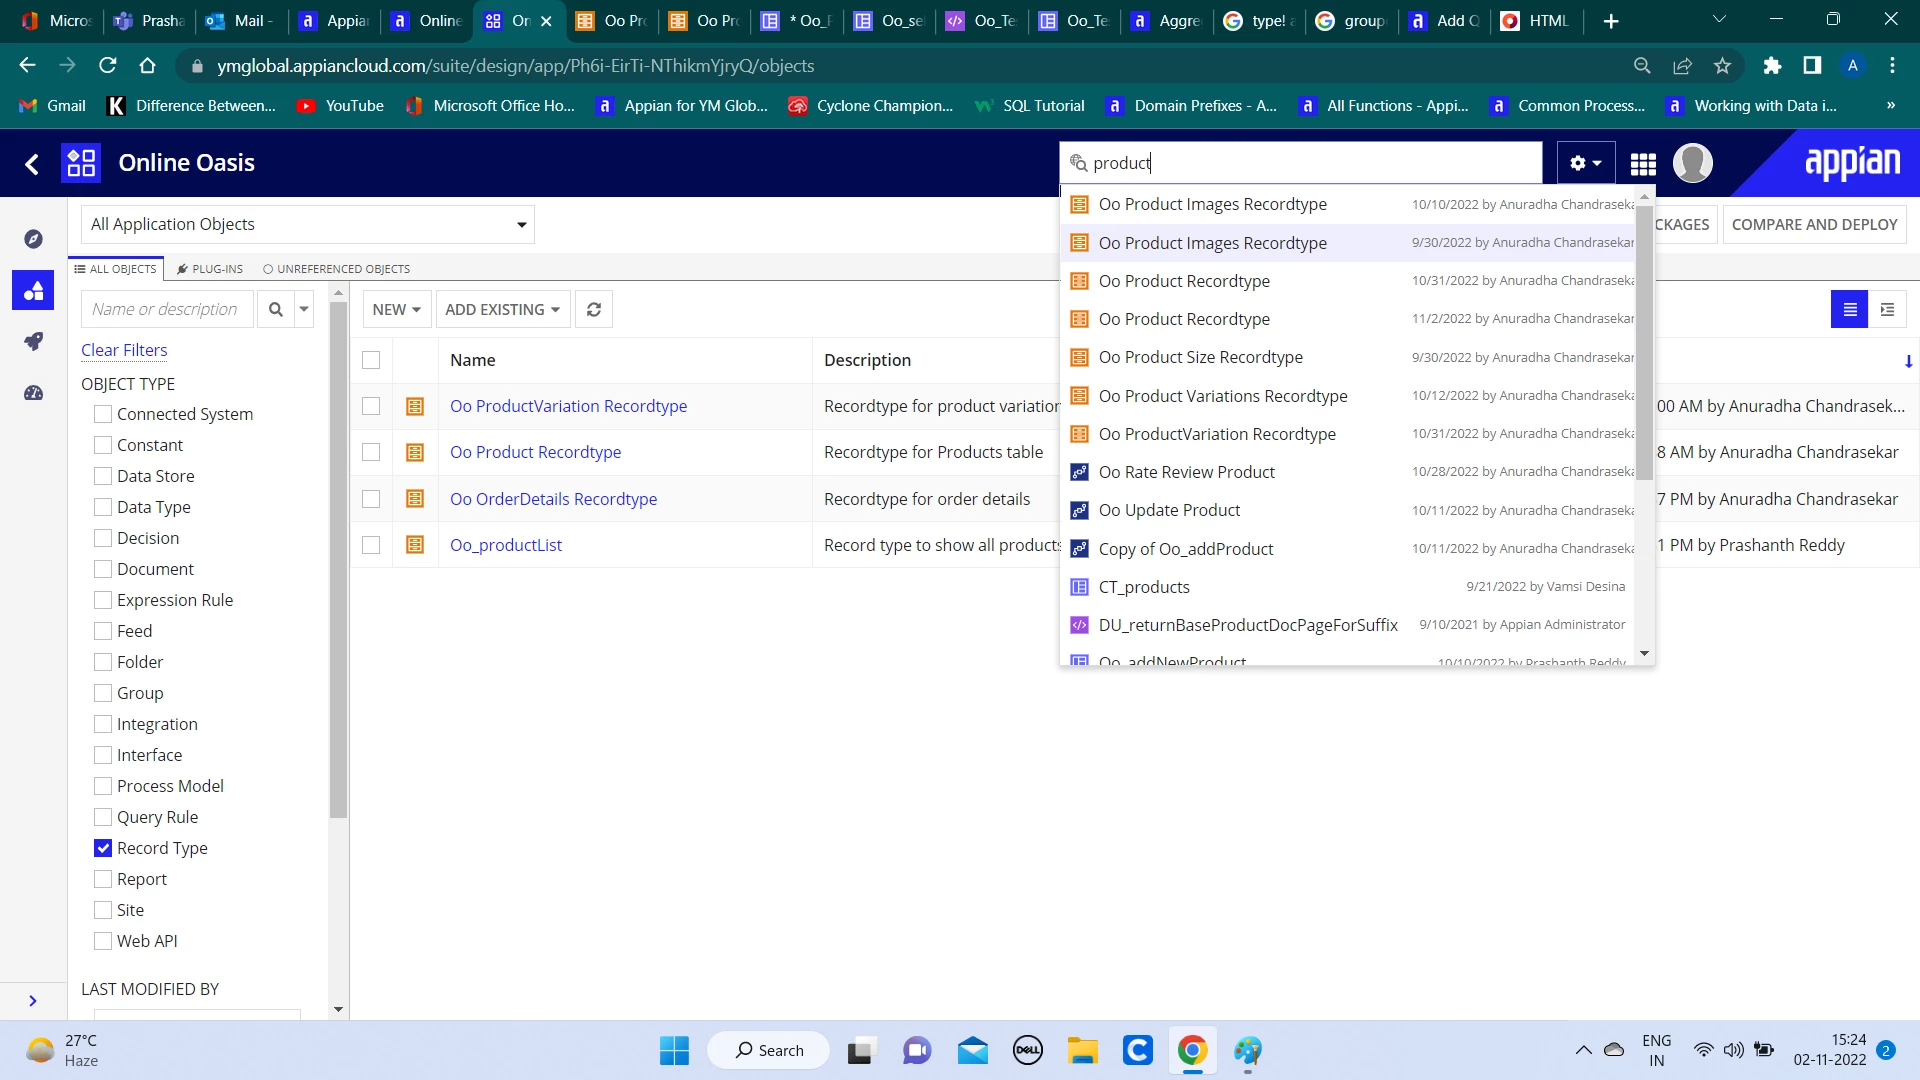Enable the Expression Rule filter checkbox
Image resolution: width=1920 pixels, height=1080 pixels.
pos(103,600)
